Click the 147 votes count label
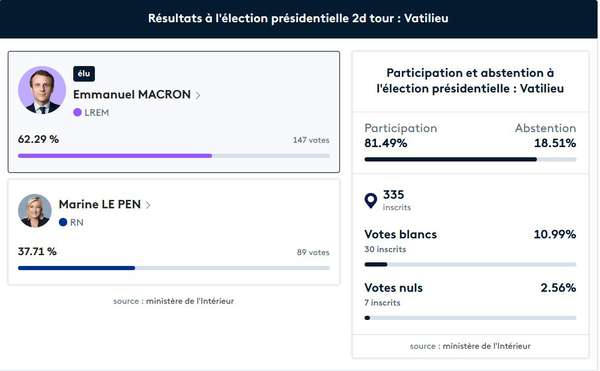This screenshot has width=600, height=371. pos(311,140)
